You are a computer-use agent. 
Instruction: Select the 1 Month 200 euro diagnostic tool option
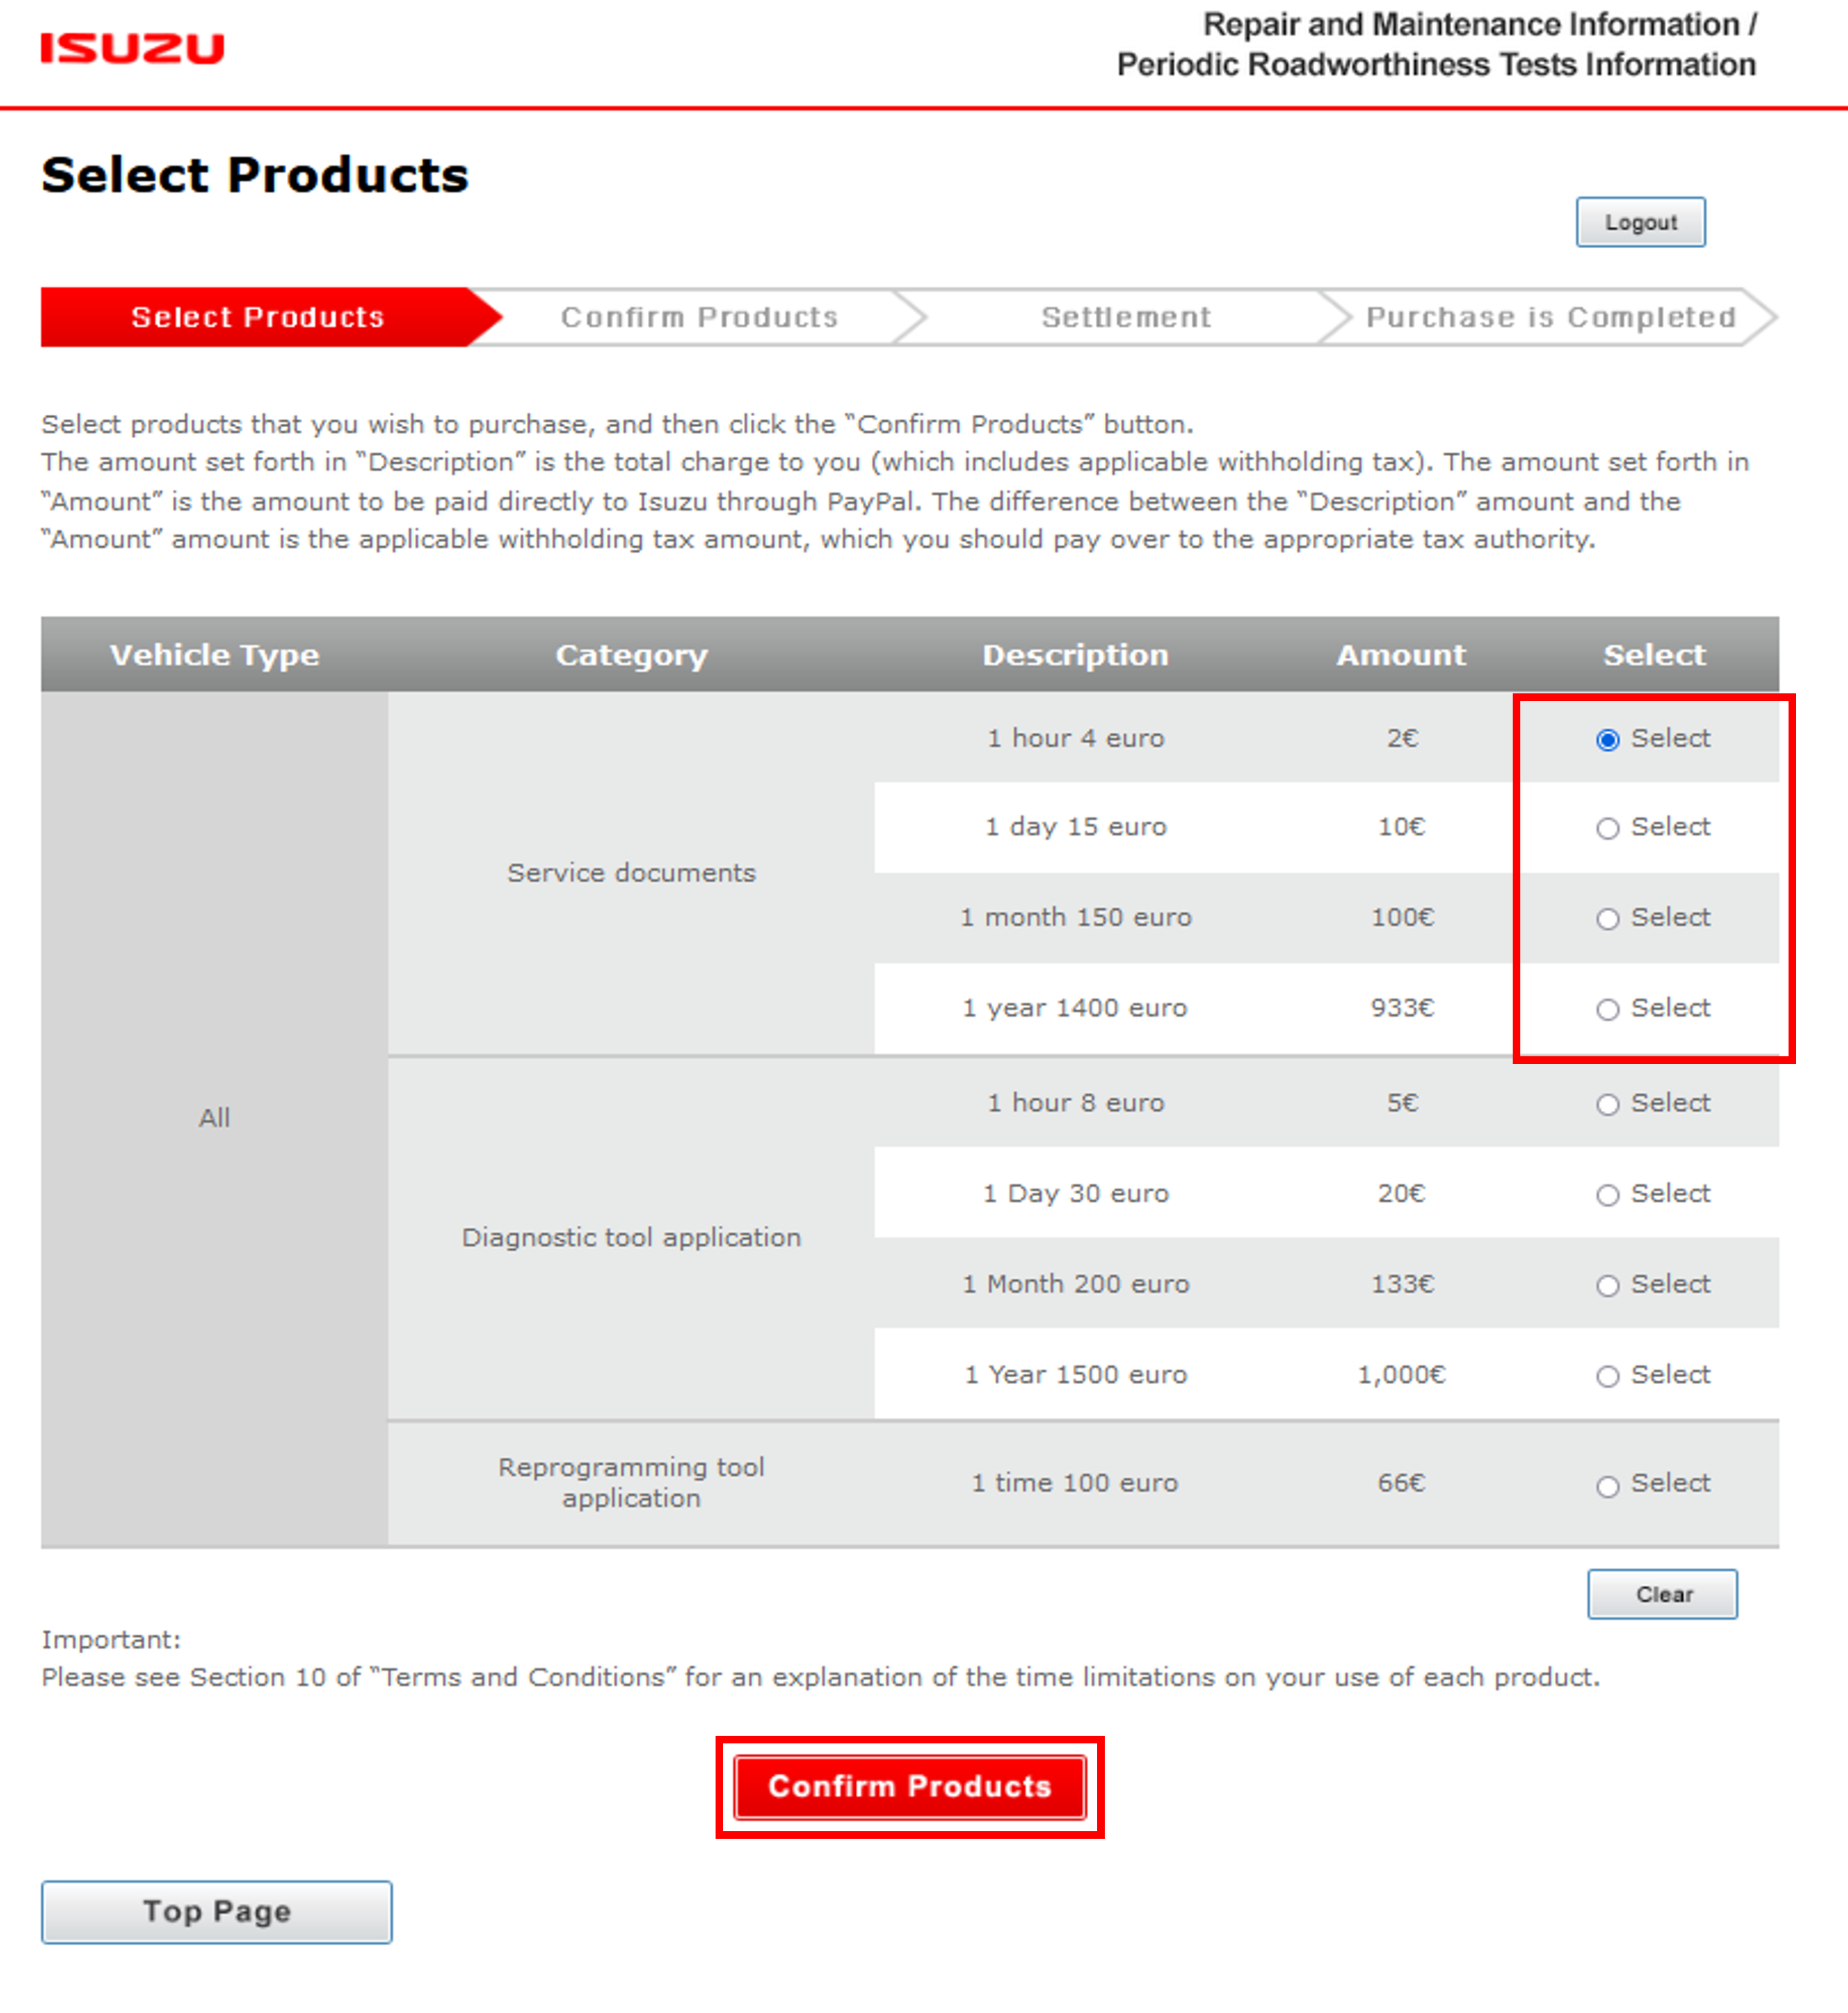pos(1607,1285)
